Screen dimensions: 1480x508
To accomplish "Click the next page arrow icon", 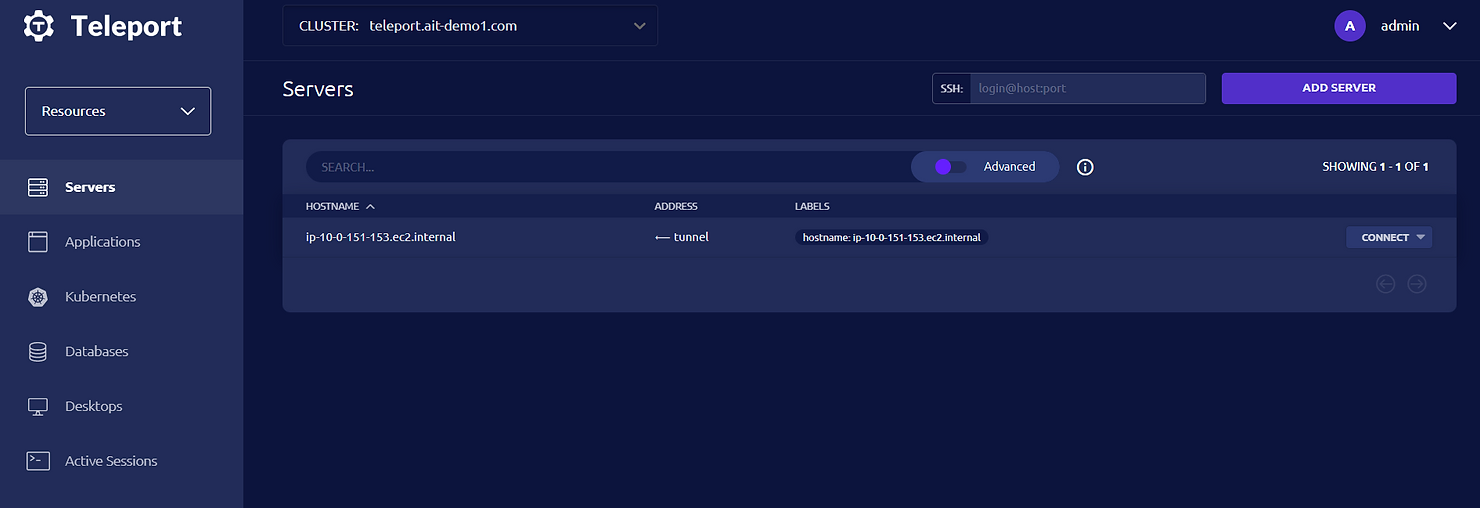I will (x=1417, y=284).
